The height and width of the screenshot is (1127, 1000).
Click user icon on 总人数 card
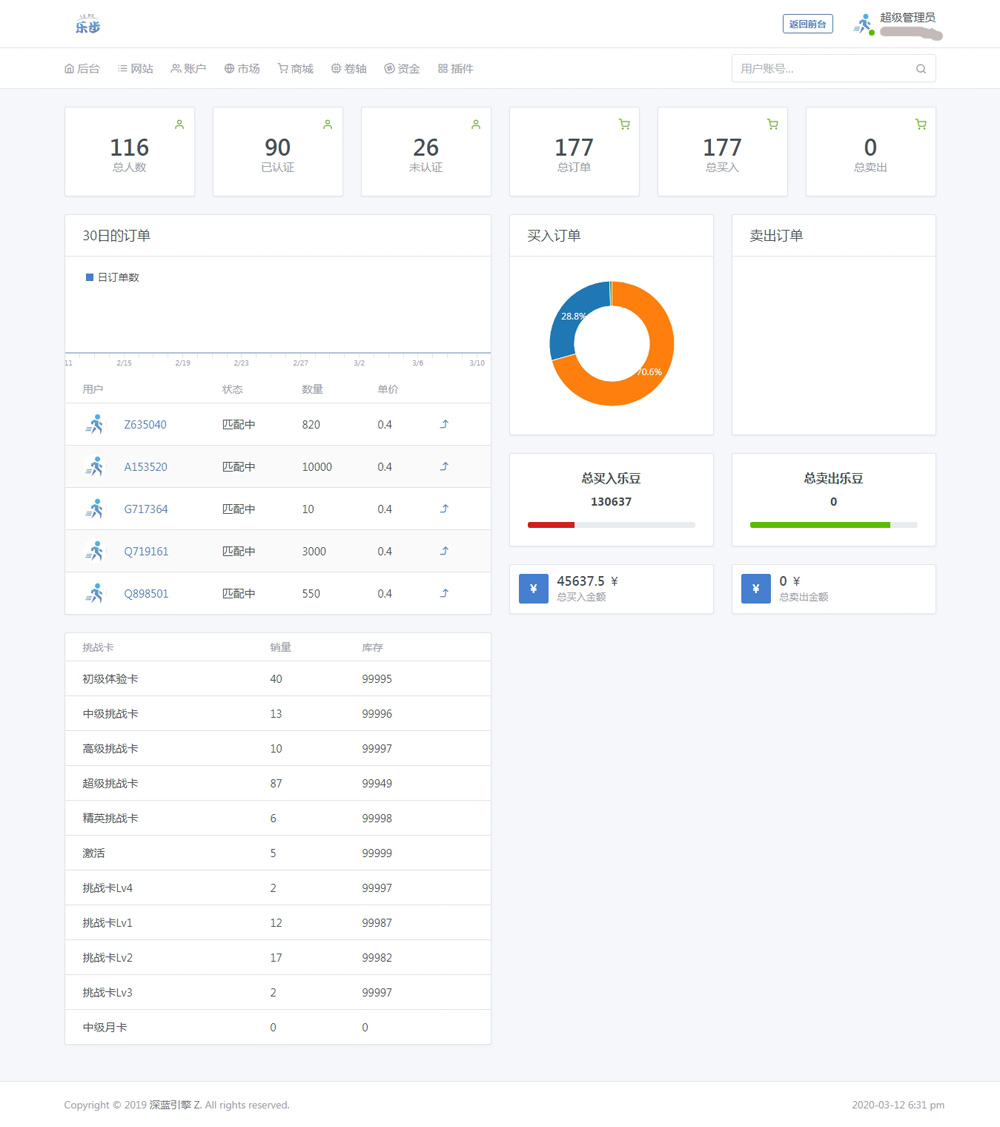click(x=180, y=125)
